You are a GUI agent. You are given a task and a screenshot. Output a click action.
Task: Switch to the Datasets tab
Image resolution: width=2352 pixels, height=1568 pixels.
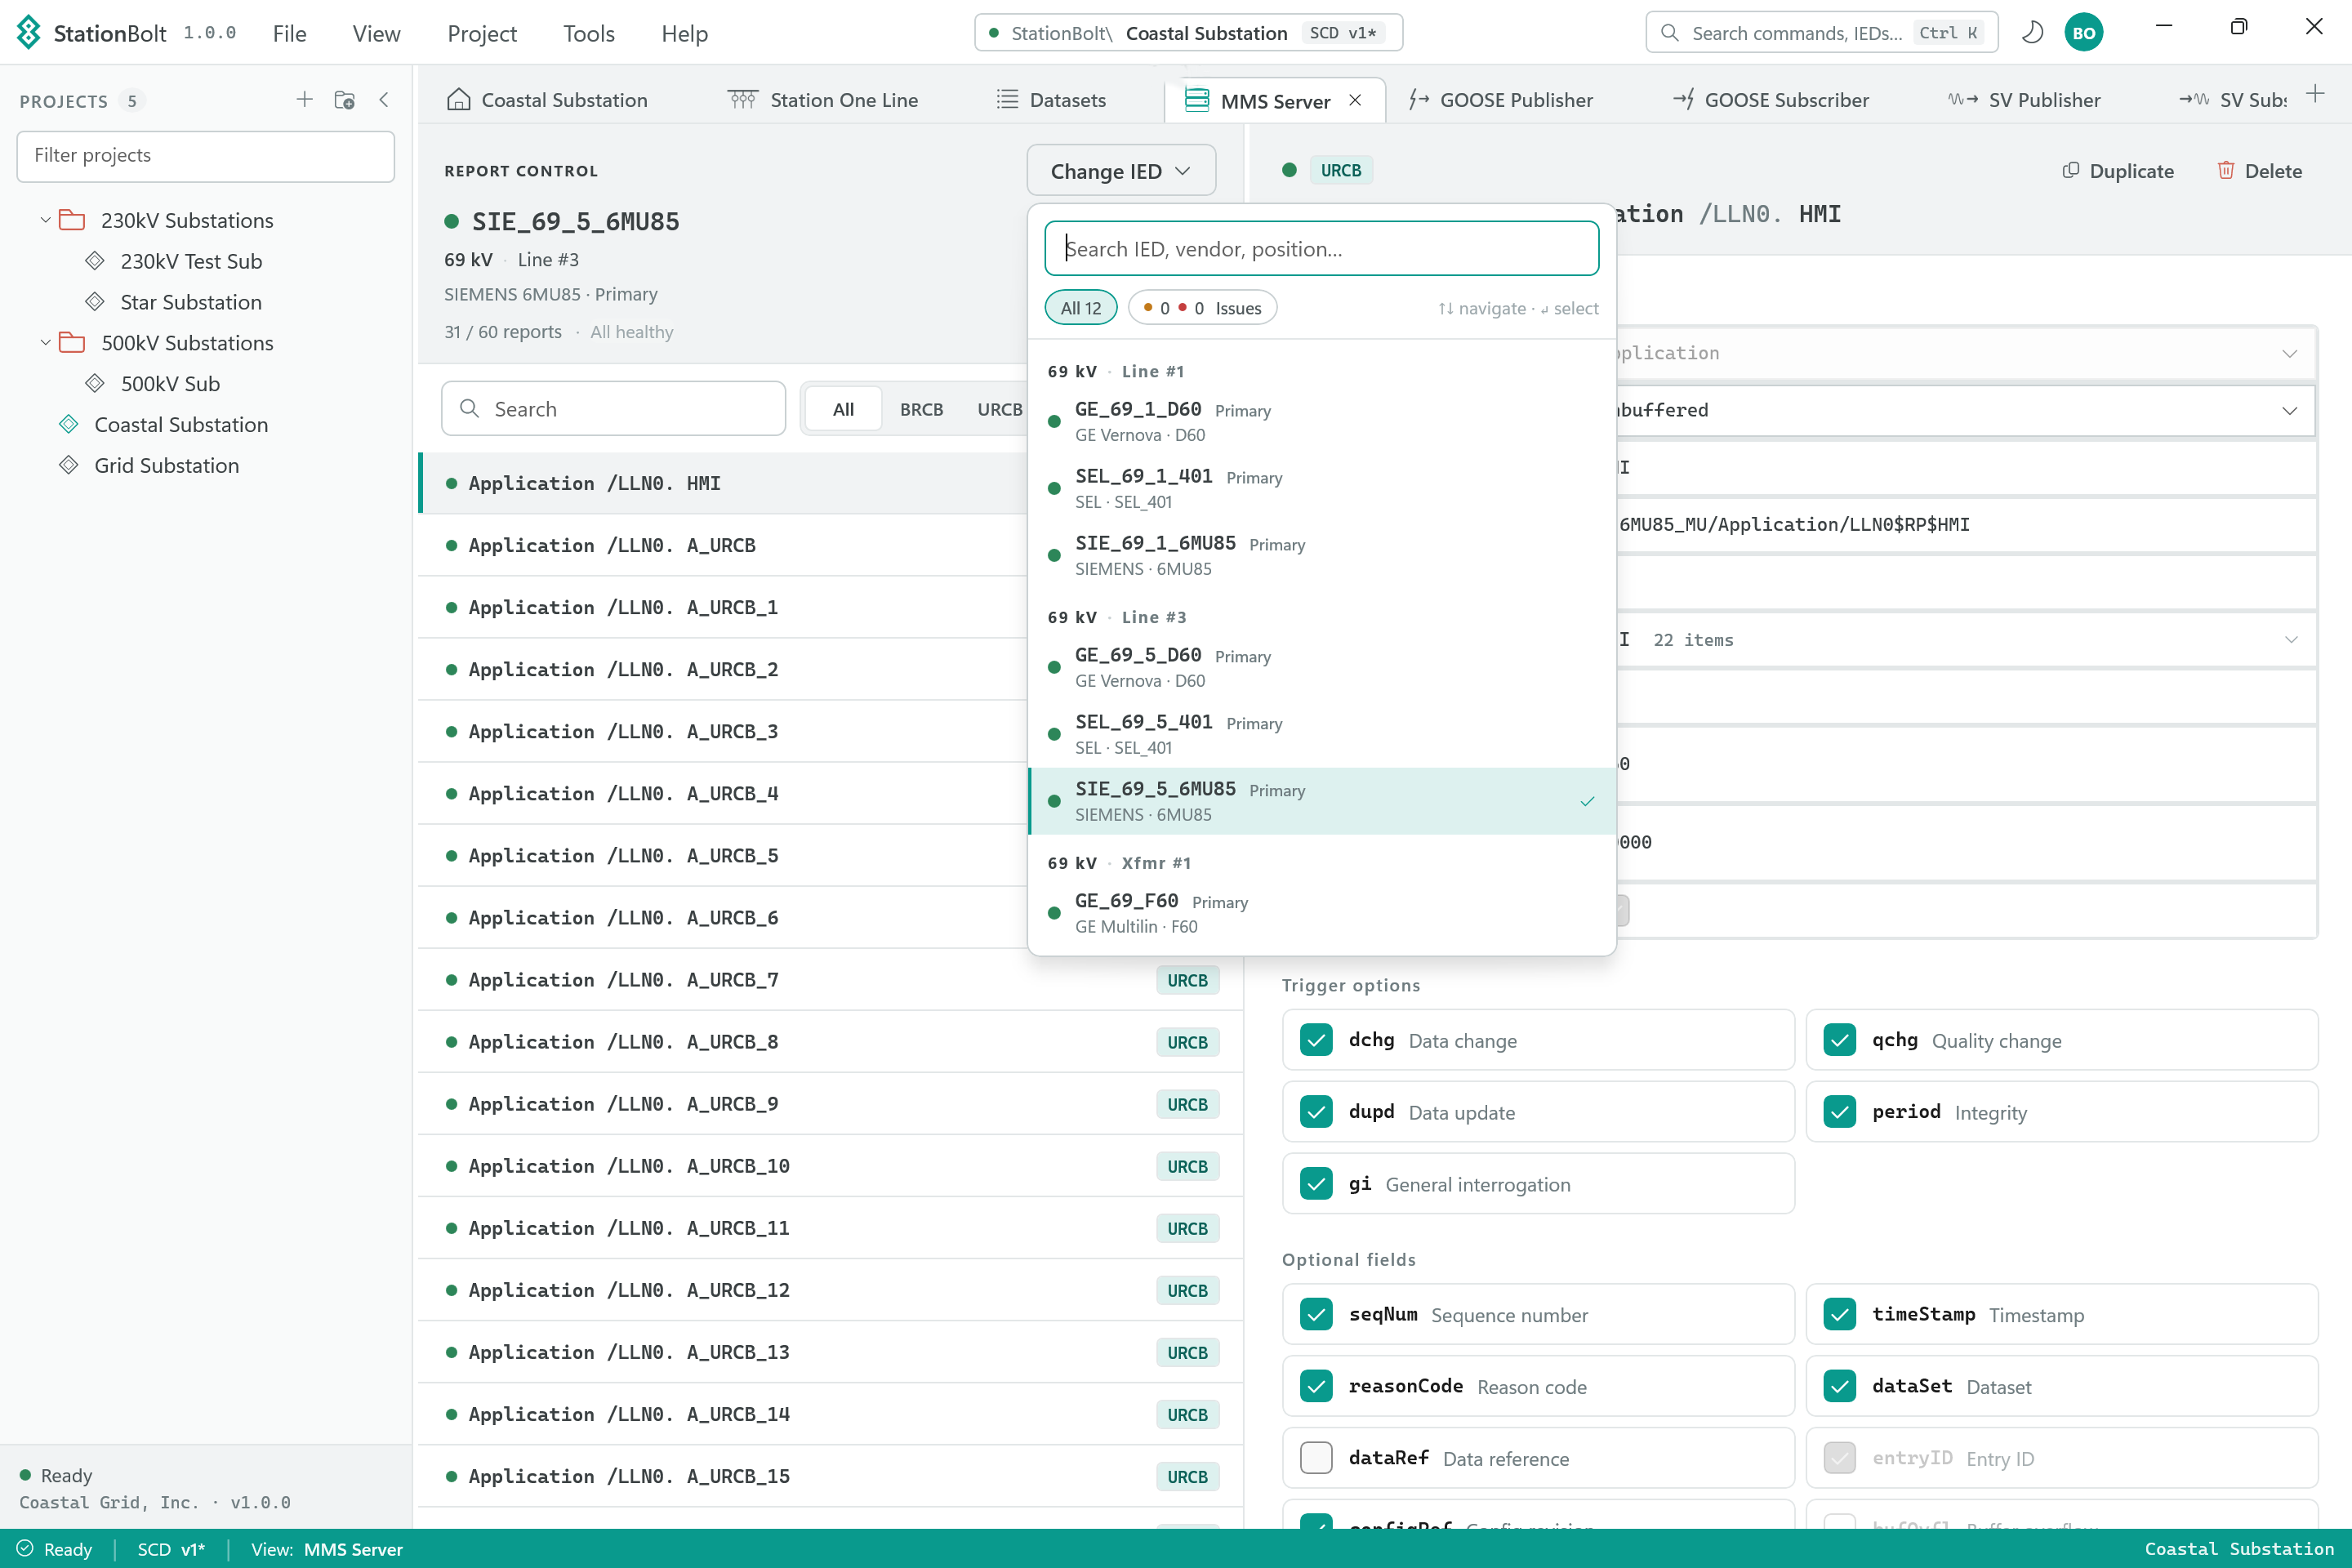point(1052,100)
